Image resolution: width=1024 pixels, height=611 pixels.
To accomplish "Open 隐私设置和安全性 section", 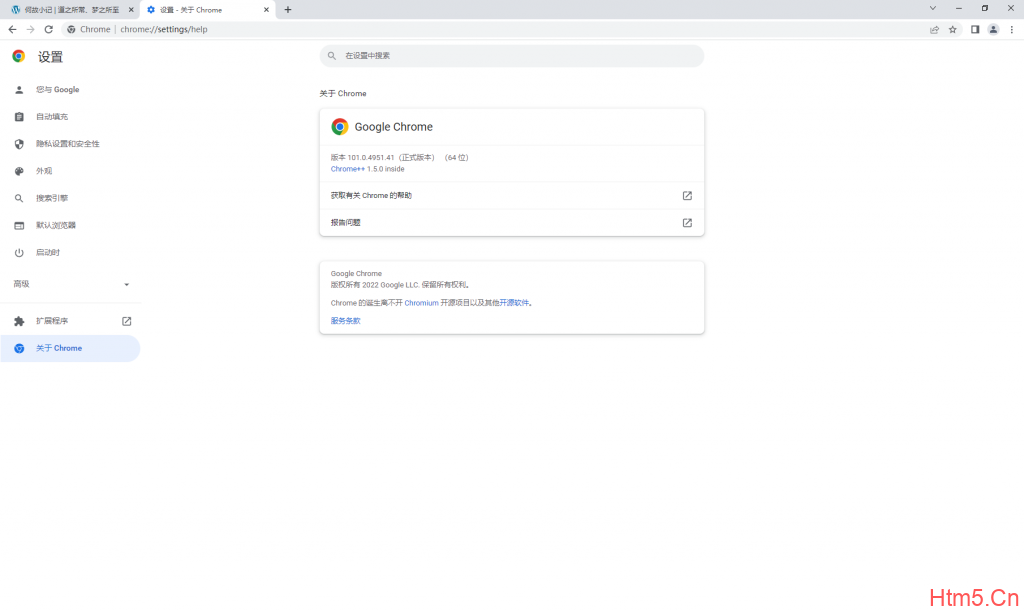I will pyautogui.click(x=70, y=144).
